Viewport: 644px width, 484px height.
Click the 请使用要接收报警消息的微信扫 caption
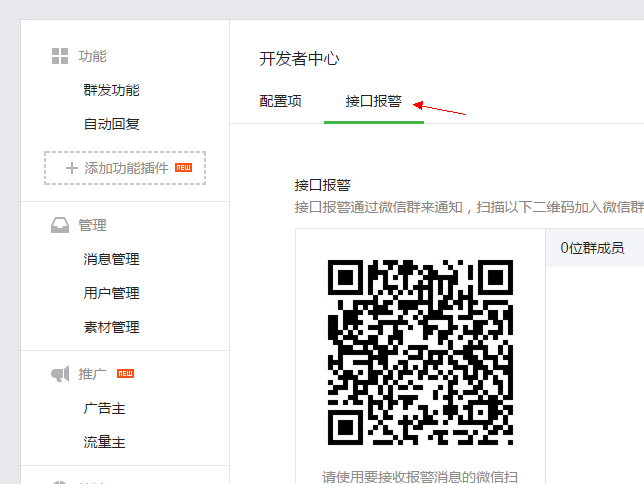pos(420,477)
